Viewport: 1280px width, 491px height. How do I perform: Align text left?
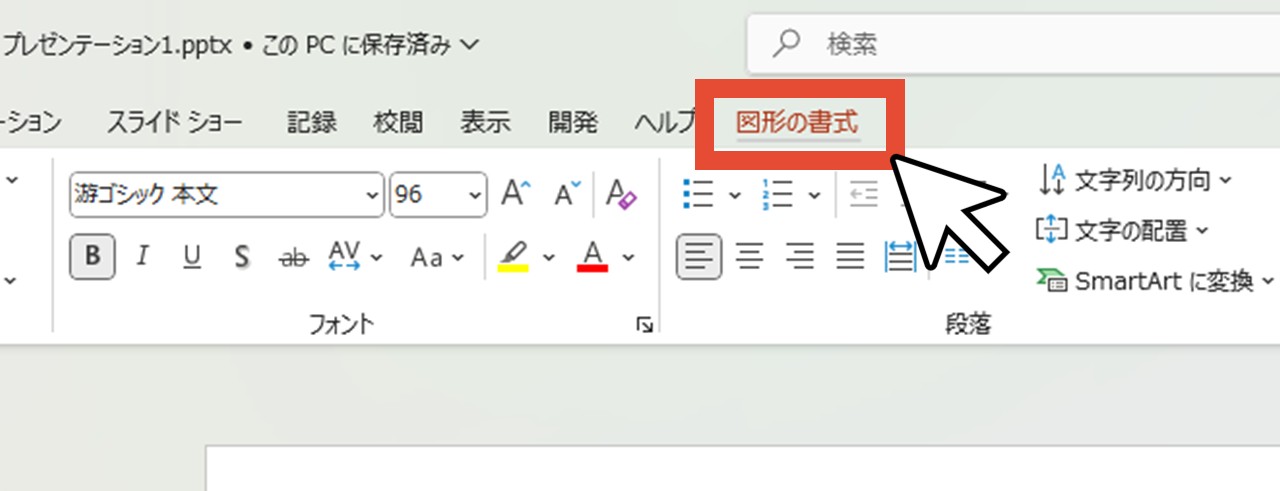pyautogui.click(x=698, y=257)
